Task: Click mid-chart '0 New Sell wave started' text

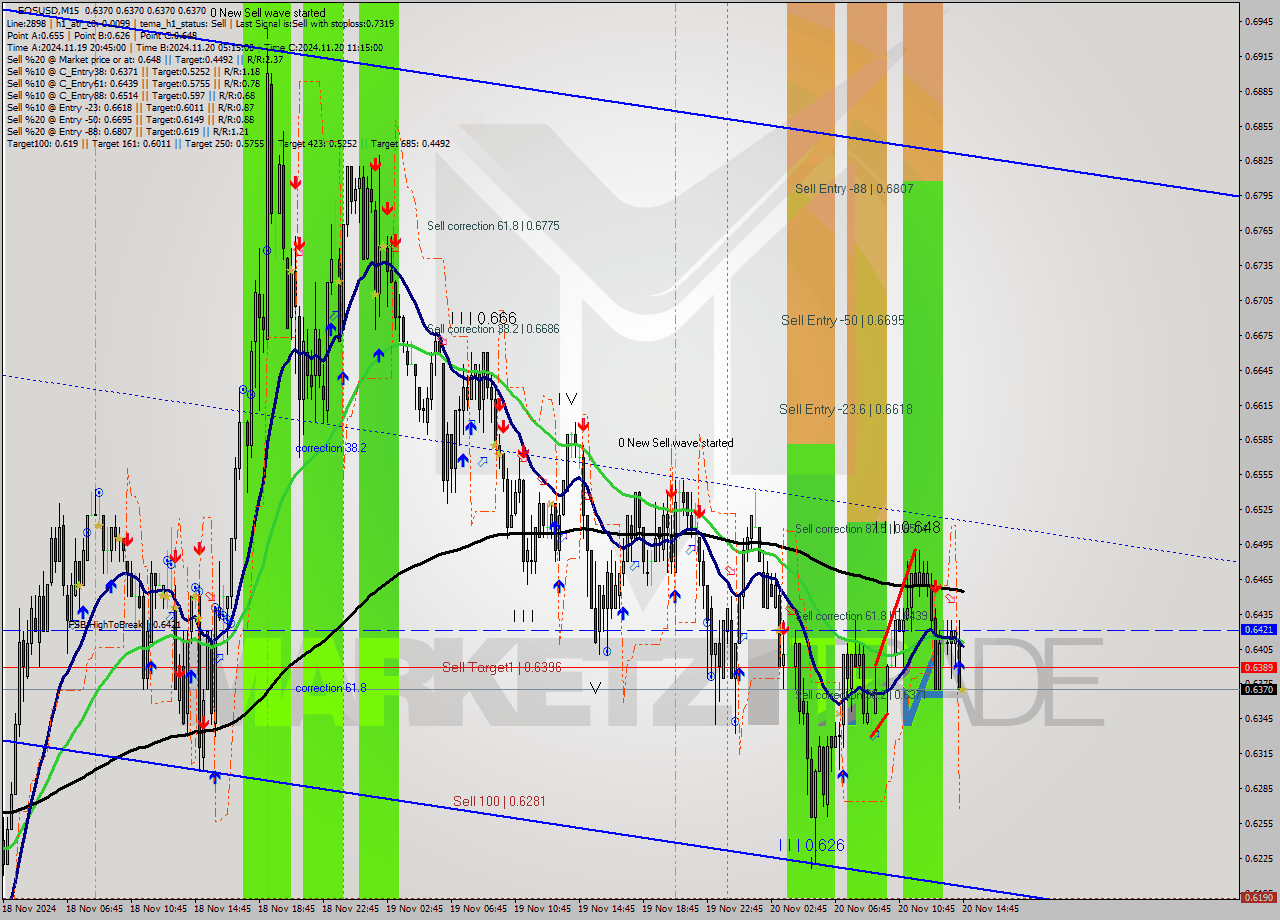Action: point(675,442)
